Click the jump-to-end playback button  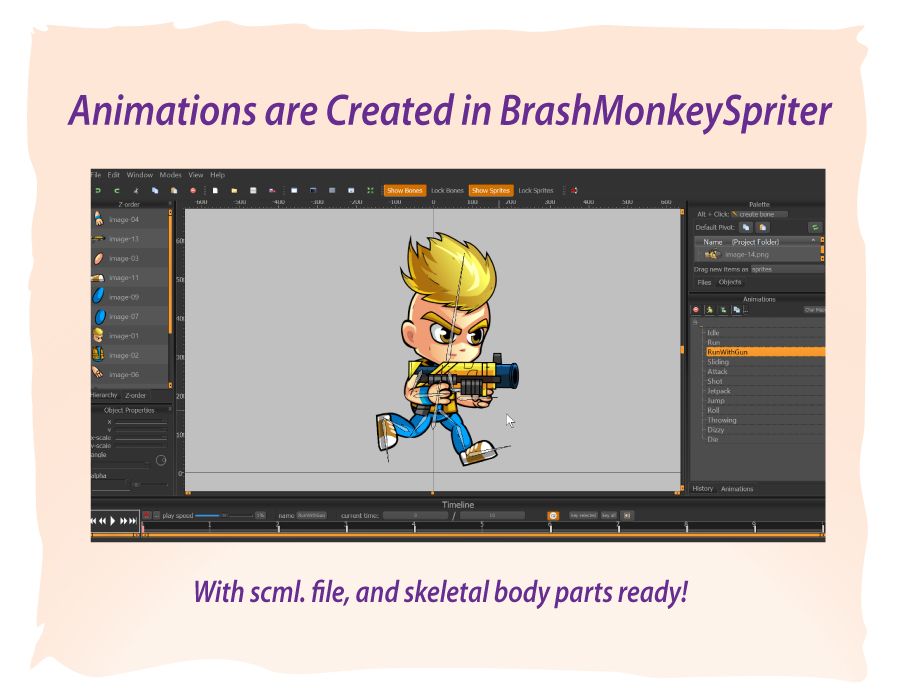click(133, 521)
